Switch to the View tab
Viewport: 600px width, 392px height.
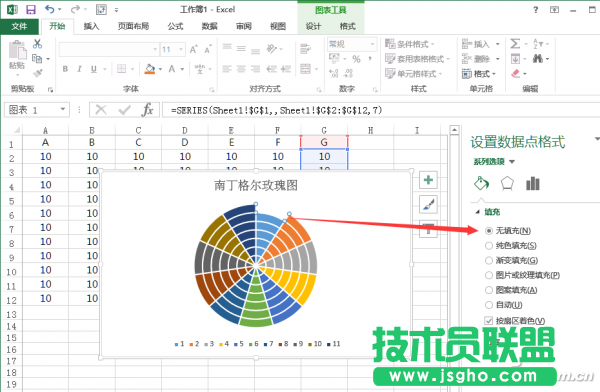click(x=278, y=26)
